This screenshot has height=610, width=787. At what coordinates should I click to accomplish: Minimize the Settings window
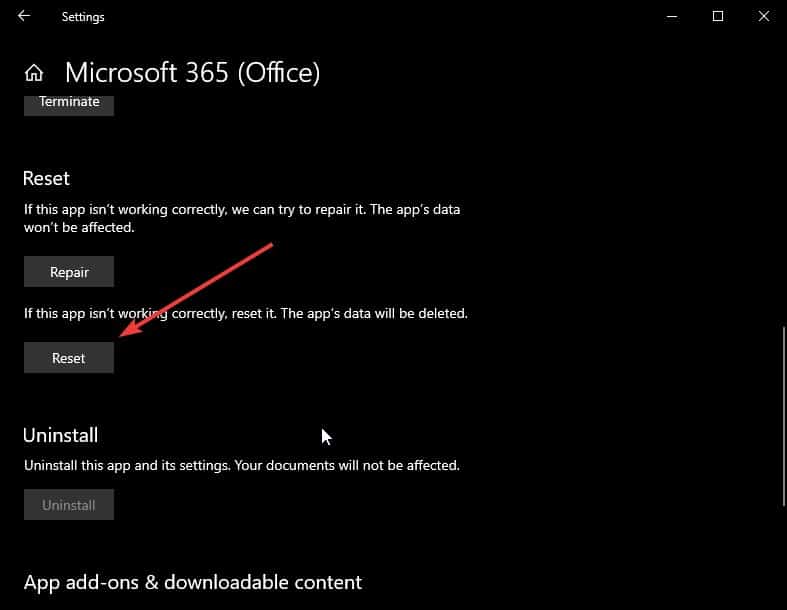(672, 17)
